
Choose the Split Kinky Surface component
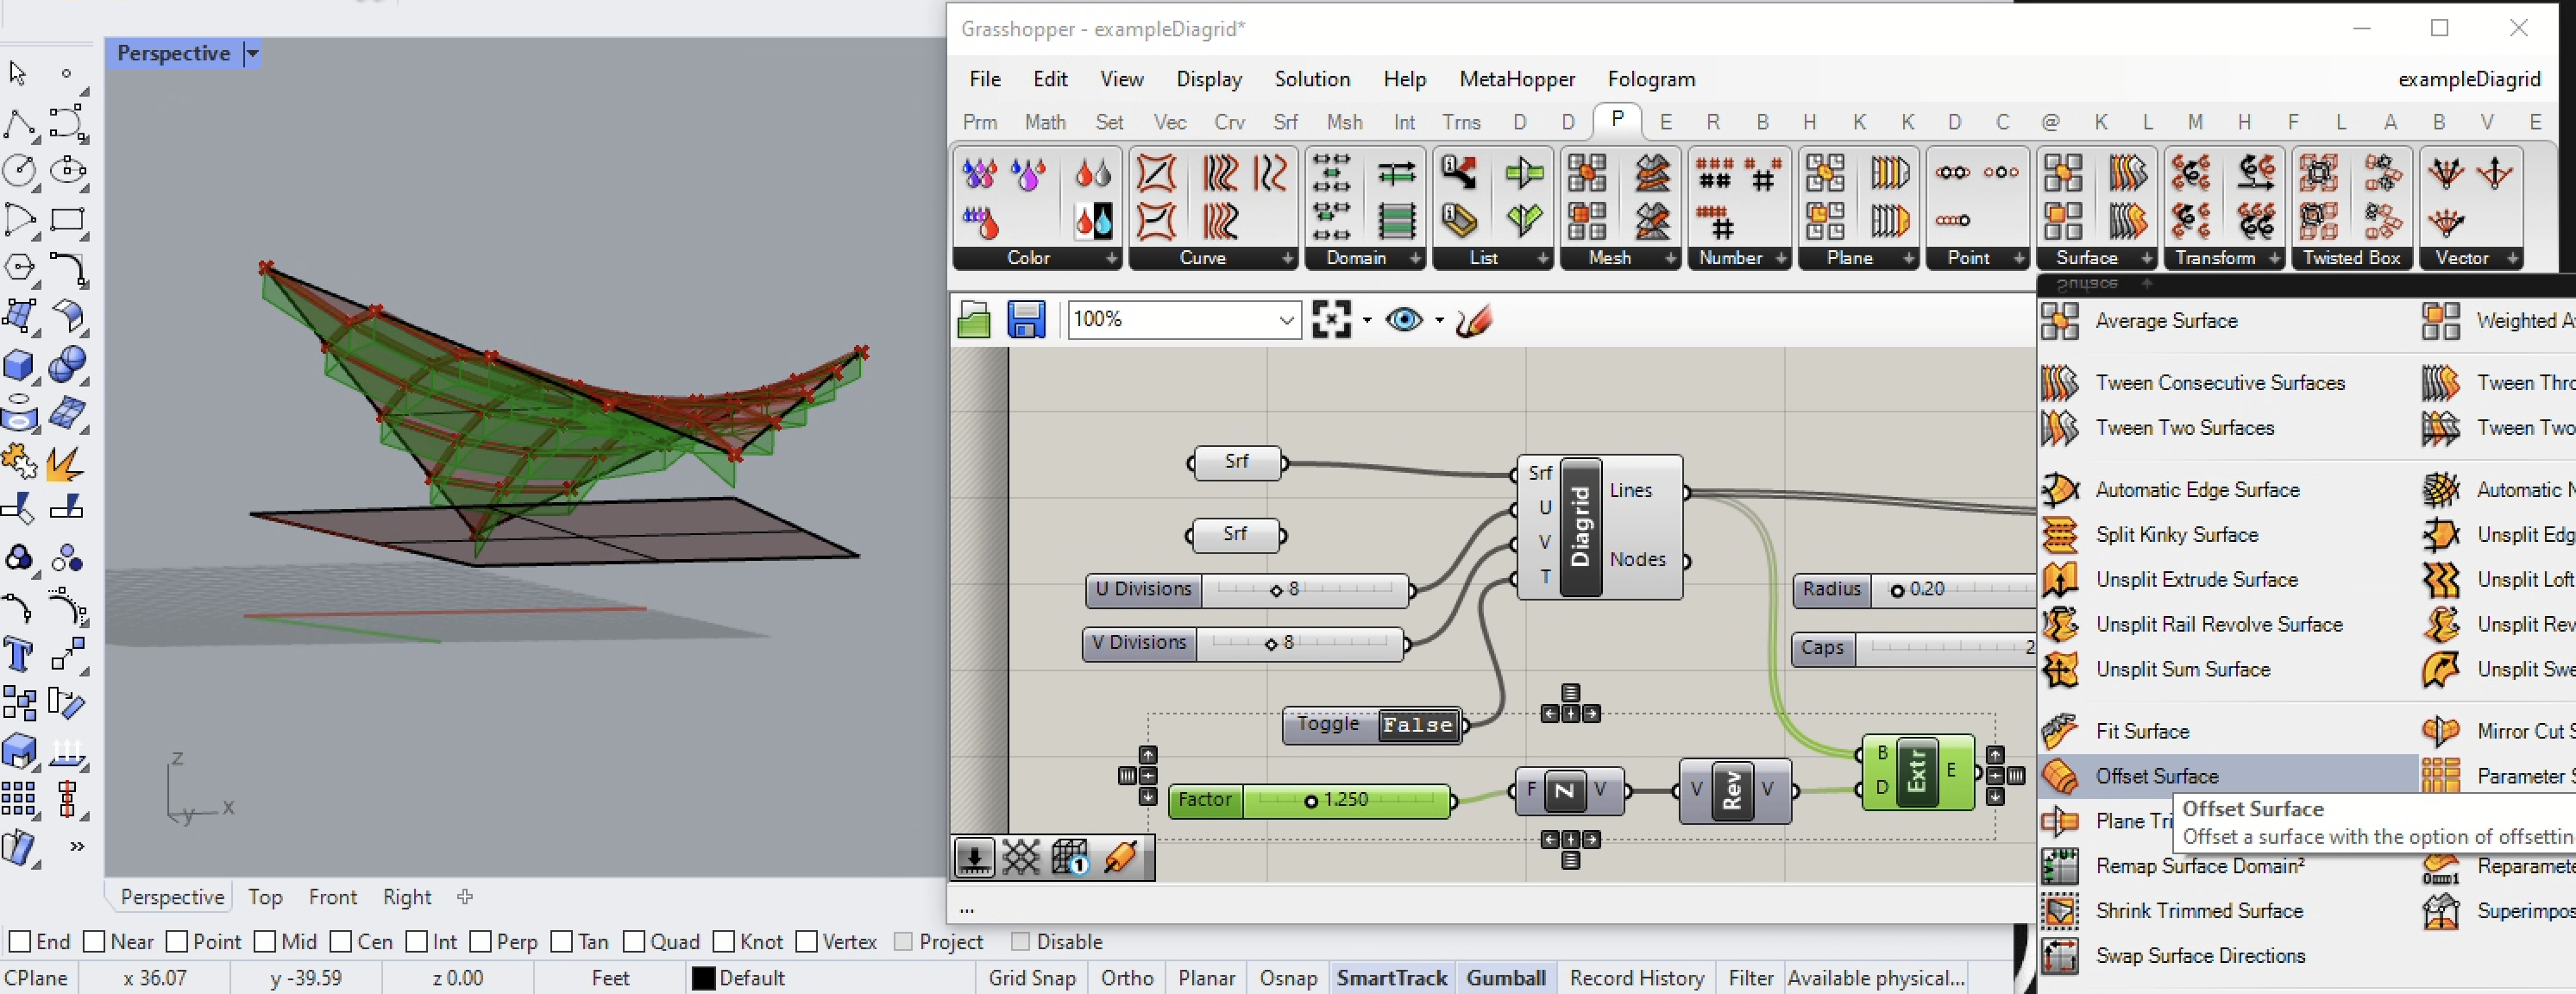tap(2176, 534)
